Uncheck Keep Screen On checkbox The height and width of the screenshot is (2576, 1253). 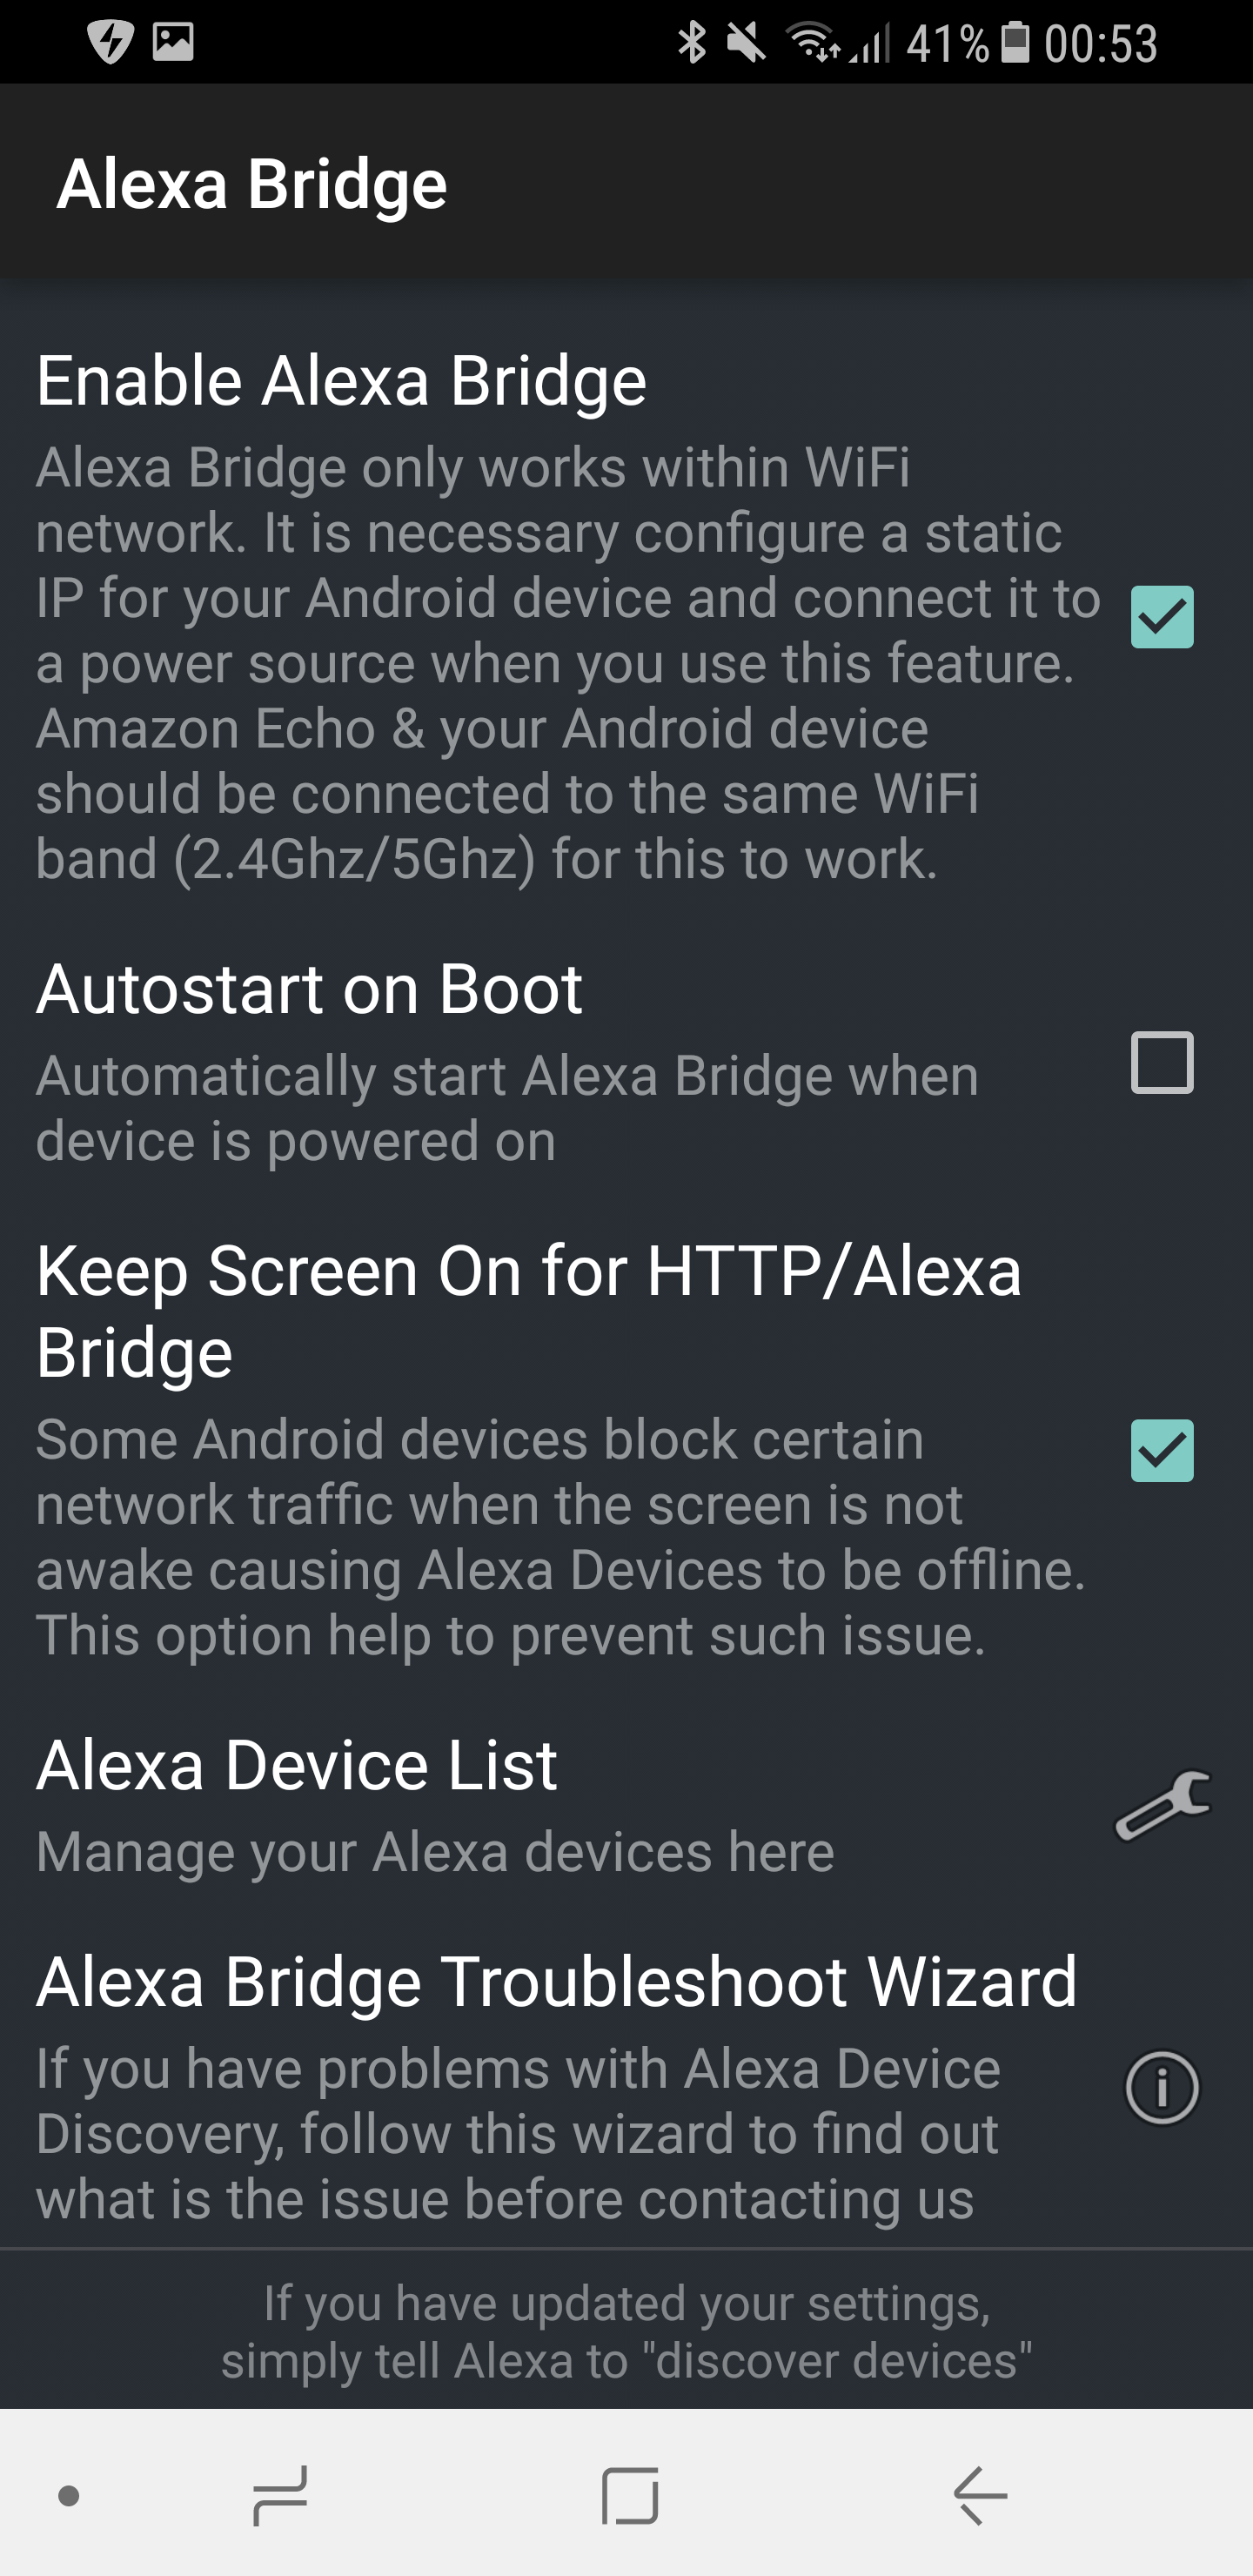(1161, 1450)
